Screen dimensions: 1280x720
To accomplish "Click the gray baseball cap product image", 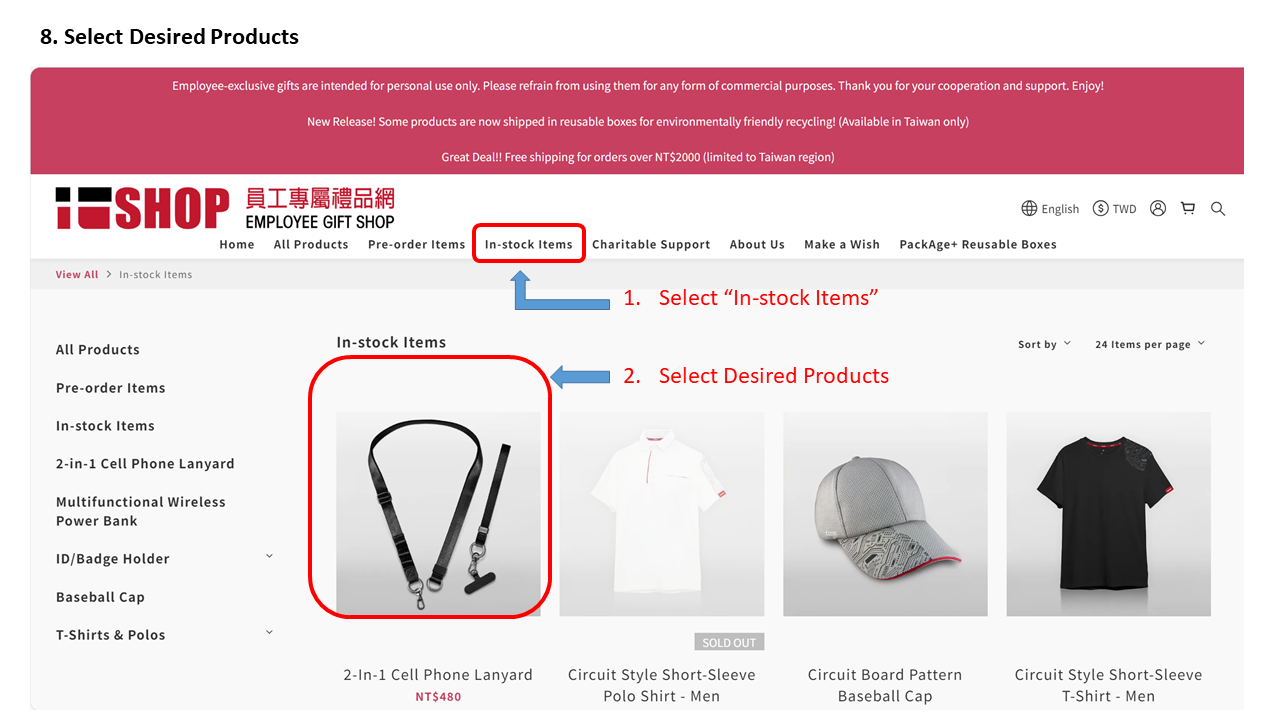I will tap(885, 514).
